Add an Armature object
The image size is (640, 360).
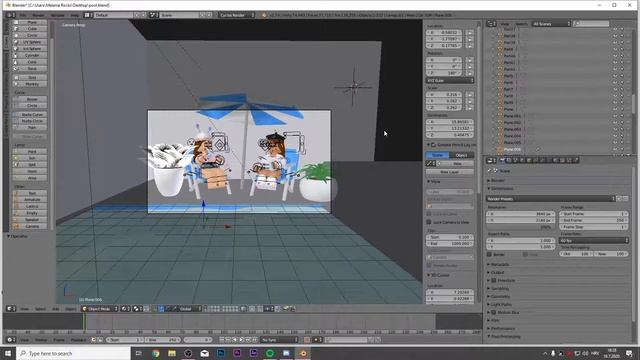[x=30, y=200]
